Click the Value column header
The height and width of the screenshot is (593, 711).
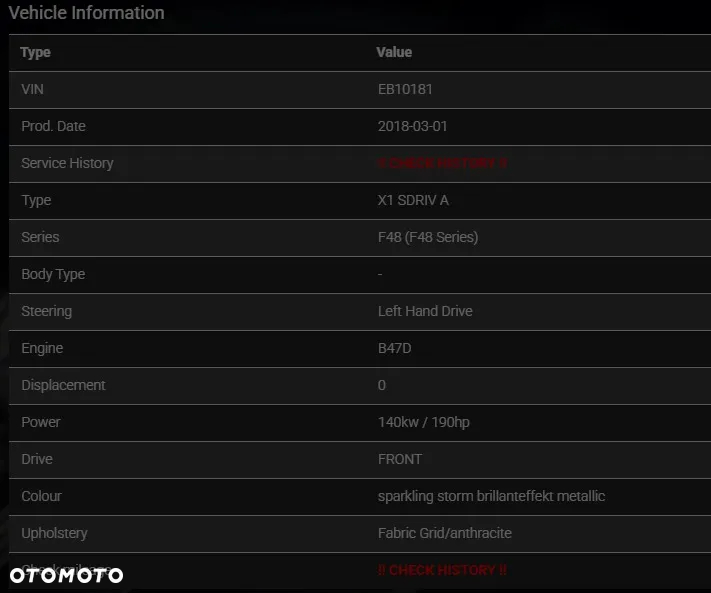tap(394, 52)
